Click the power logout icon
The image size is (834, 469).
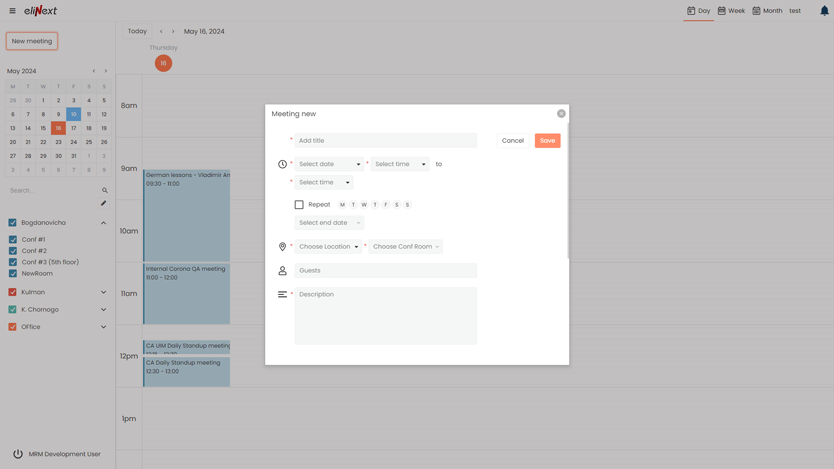coord(18,454)
